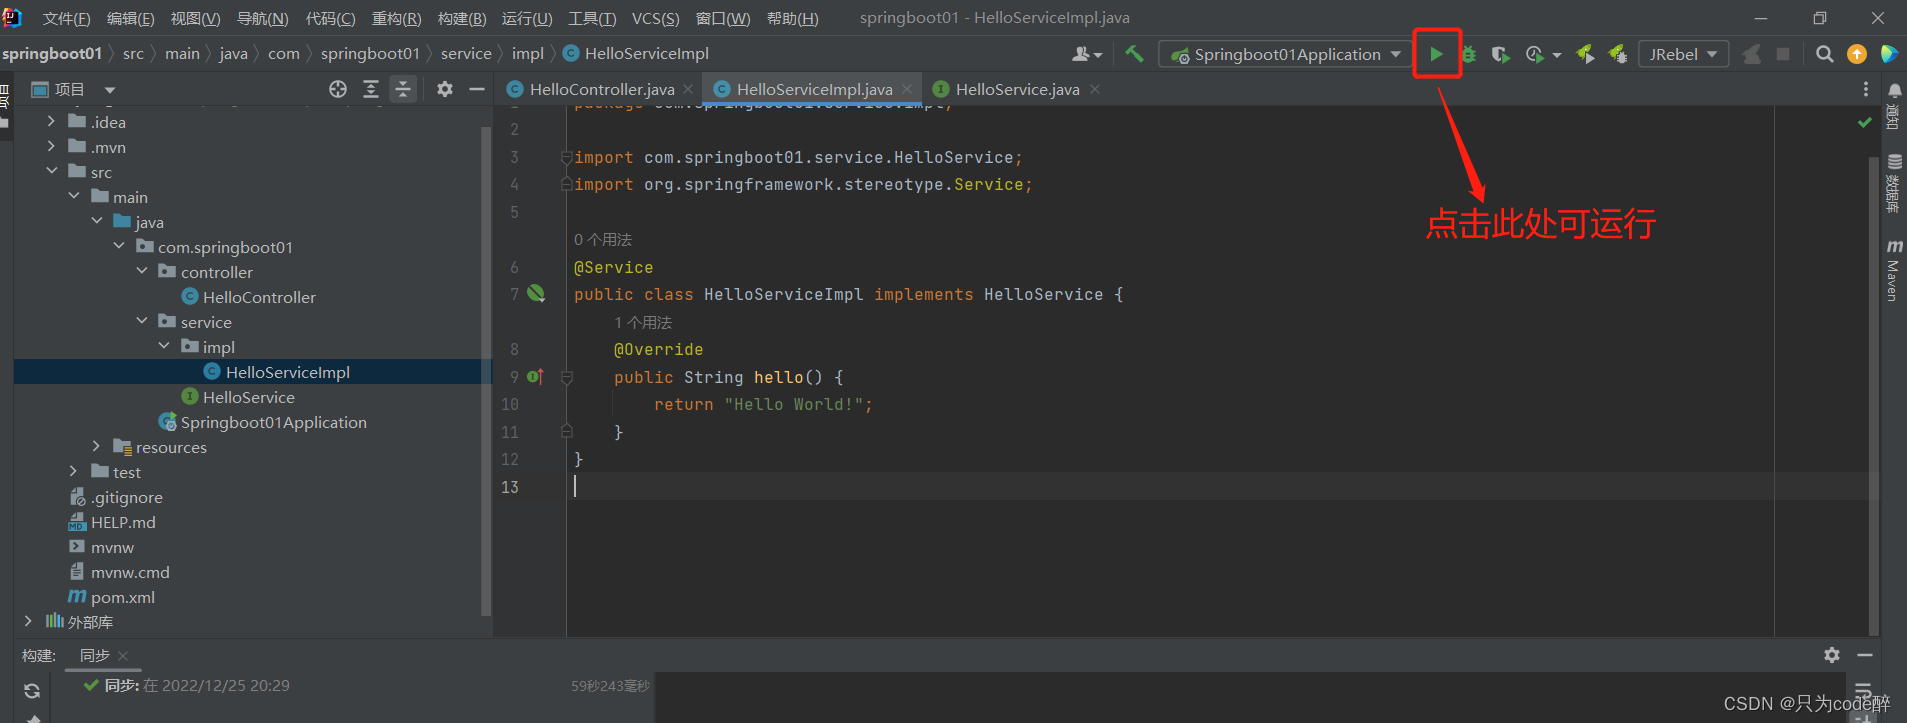Expand the .idea folder
The height and width of the screenshot is (723, 1907).
(51, 121)
